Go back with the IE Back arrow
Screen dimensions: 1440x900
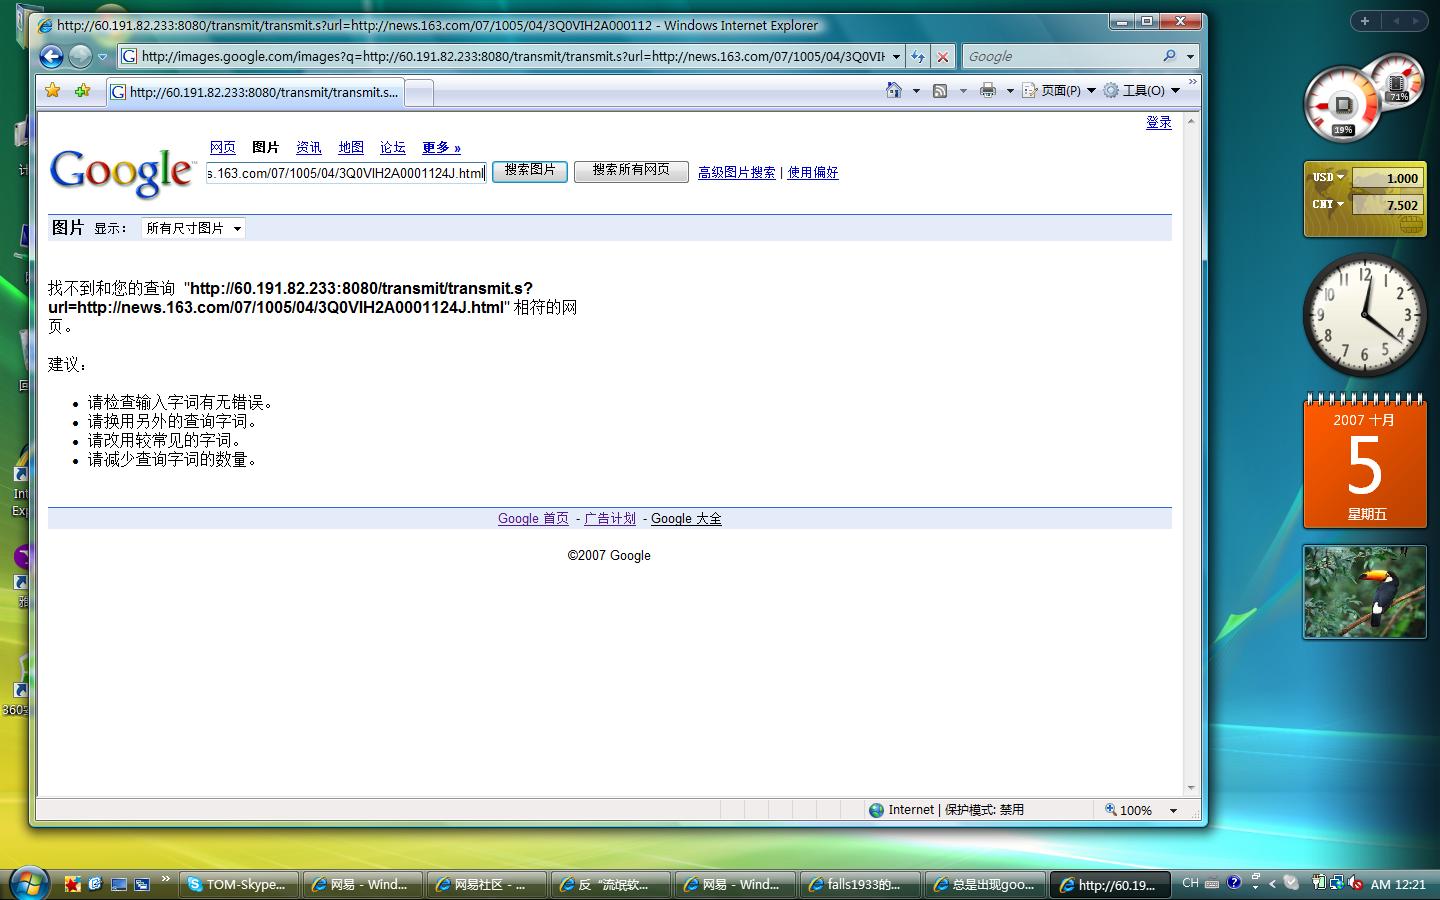coord(52,57)
